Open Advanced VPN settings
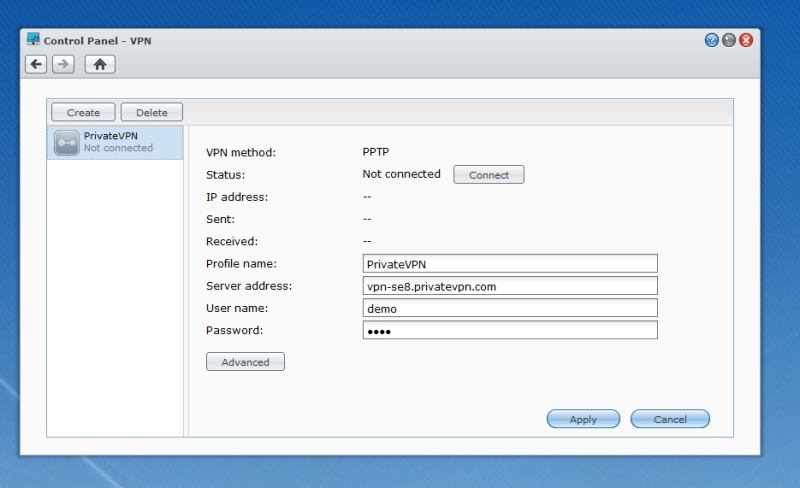Screen dimensions: 800x488 click(x=245, y=362)
